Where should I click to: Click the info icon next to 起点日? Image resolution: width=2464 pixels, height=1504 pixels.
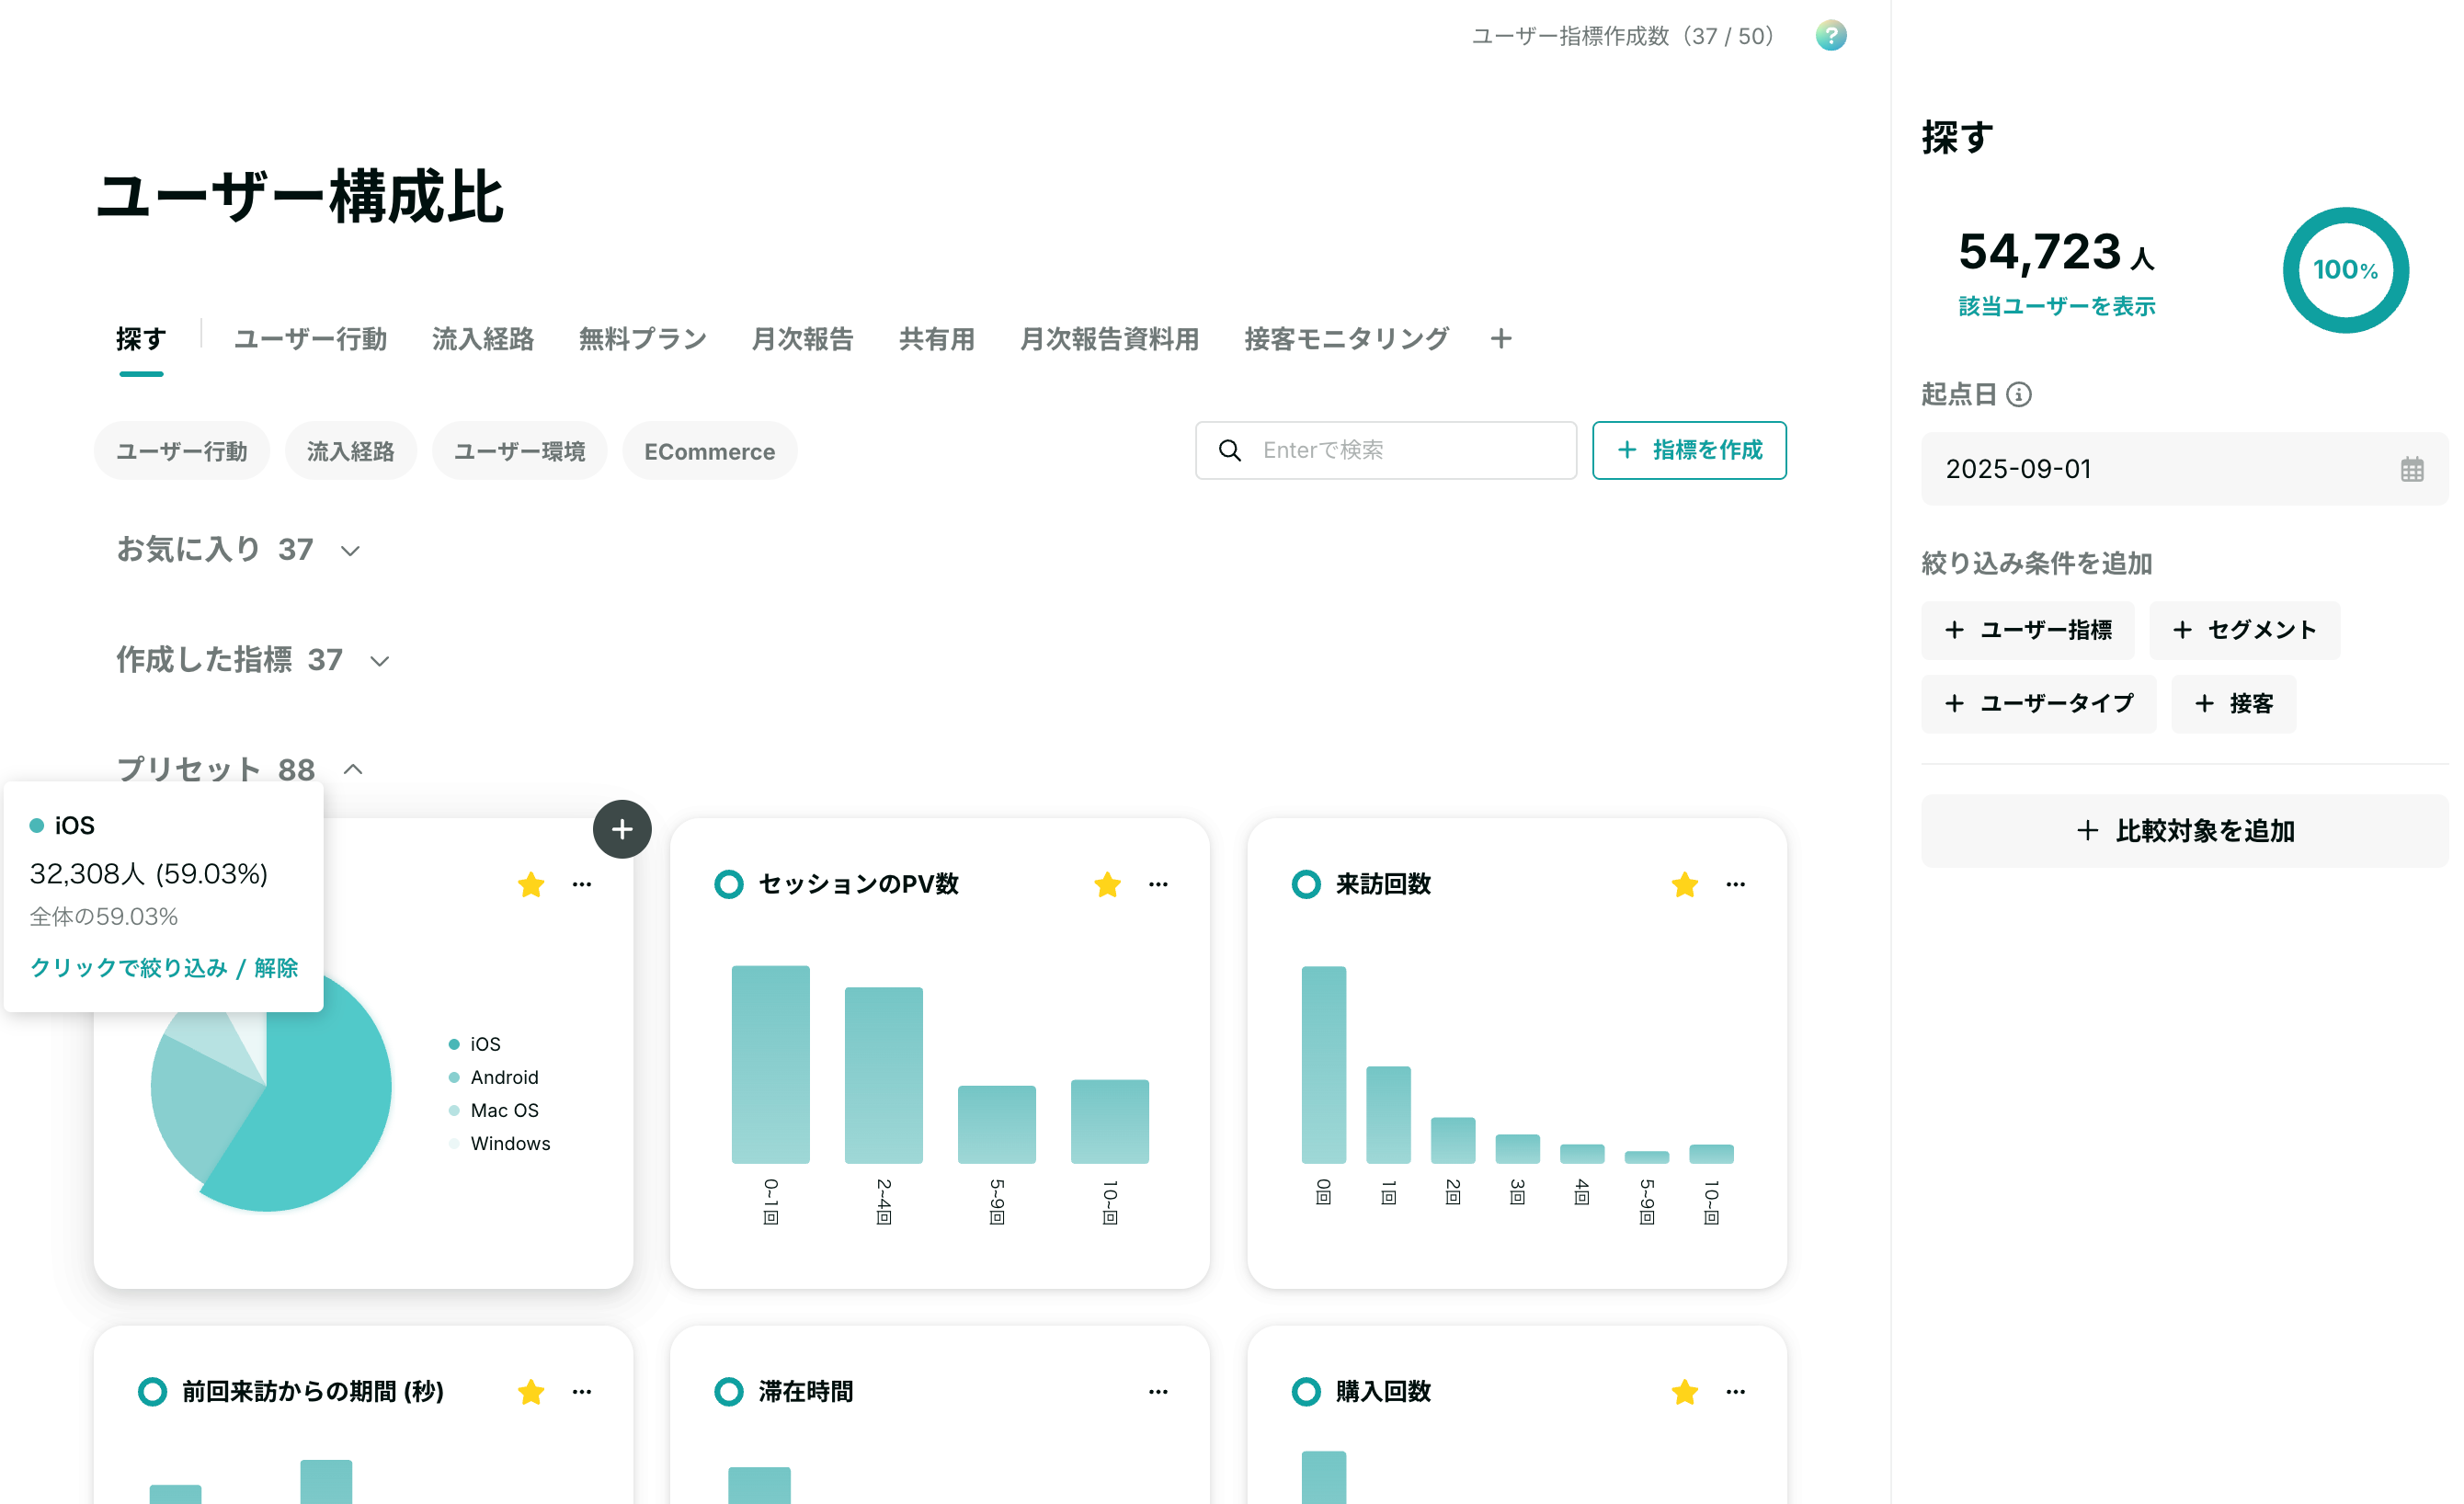(2018, 395)
